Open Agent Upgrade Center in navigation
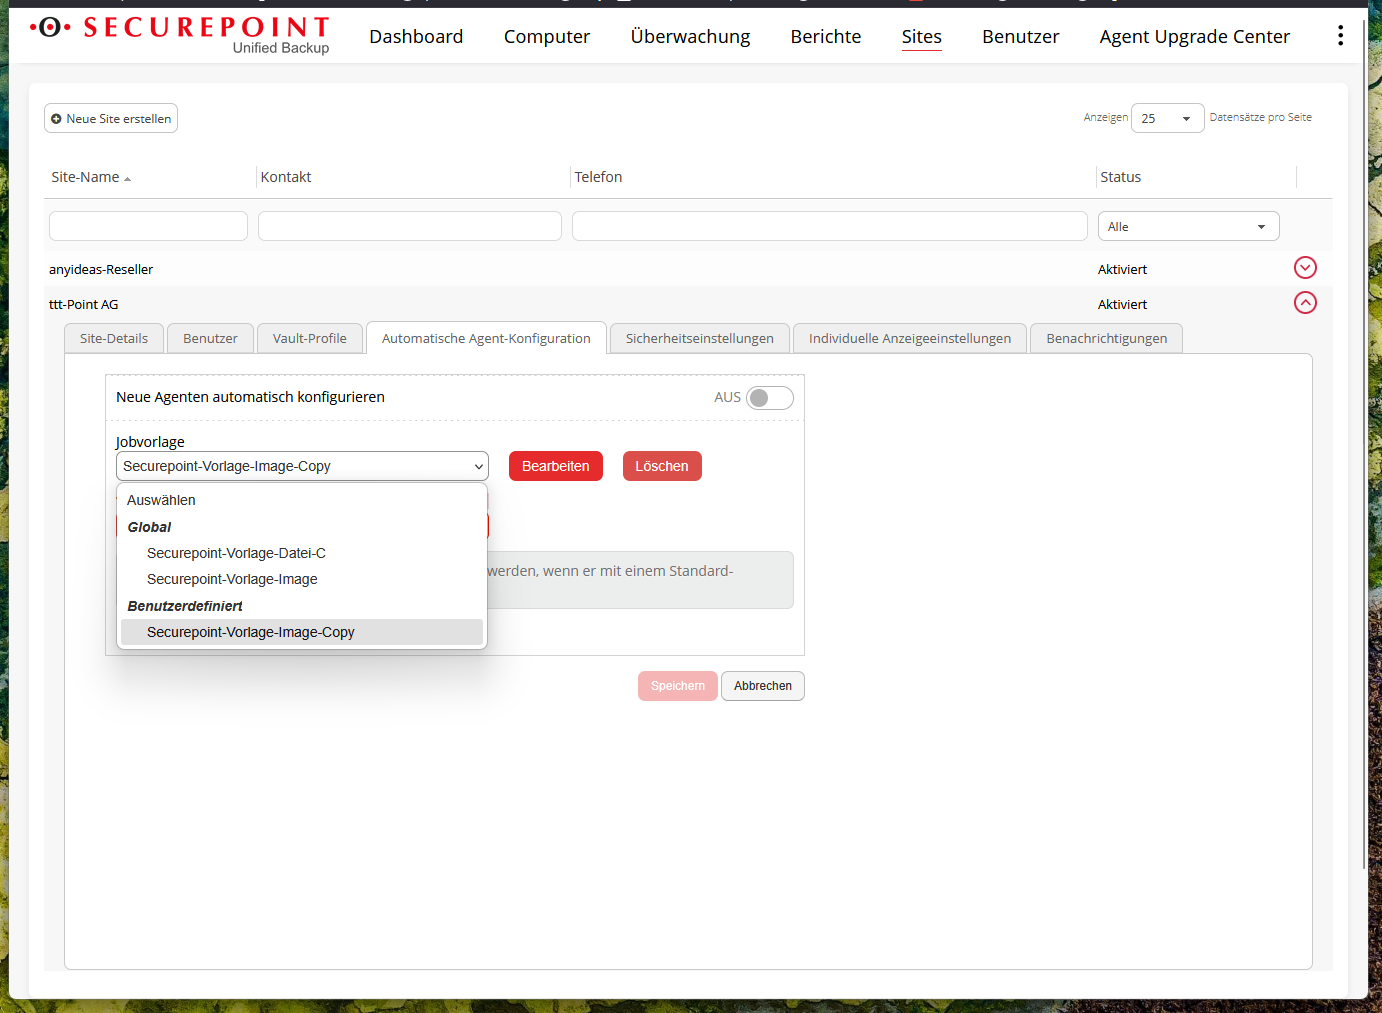Screen dimensions: 1382x1013 pos(1194,37)
